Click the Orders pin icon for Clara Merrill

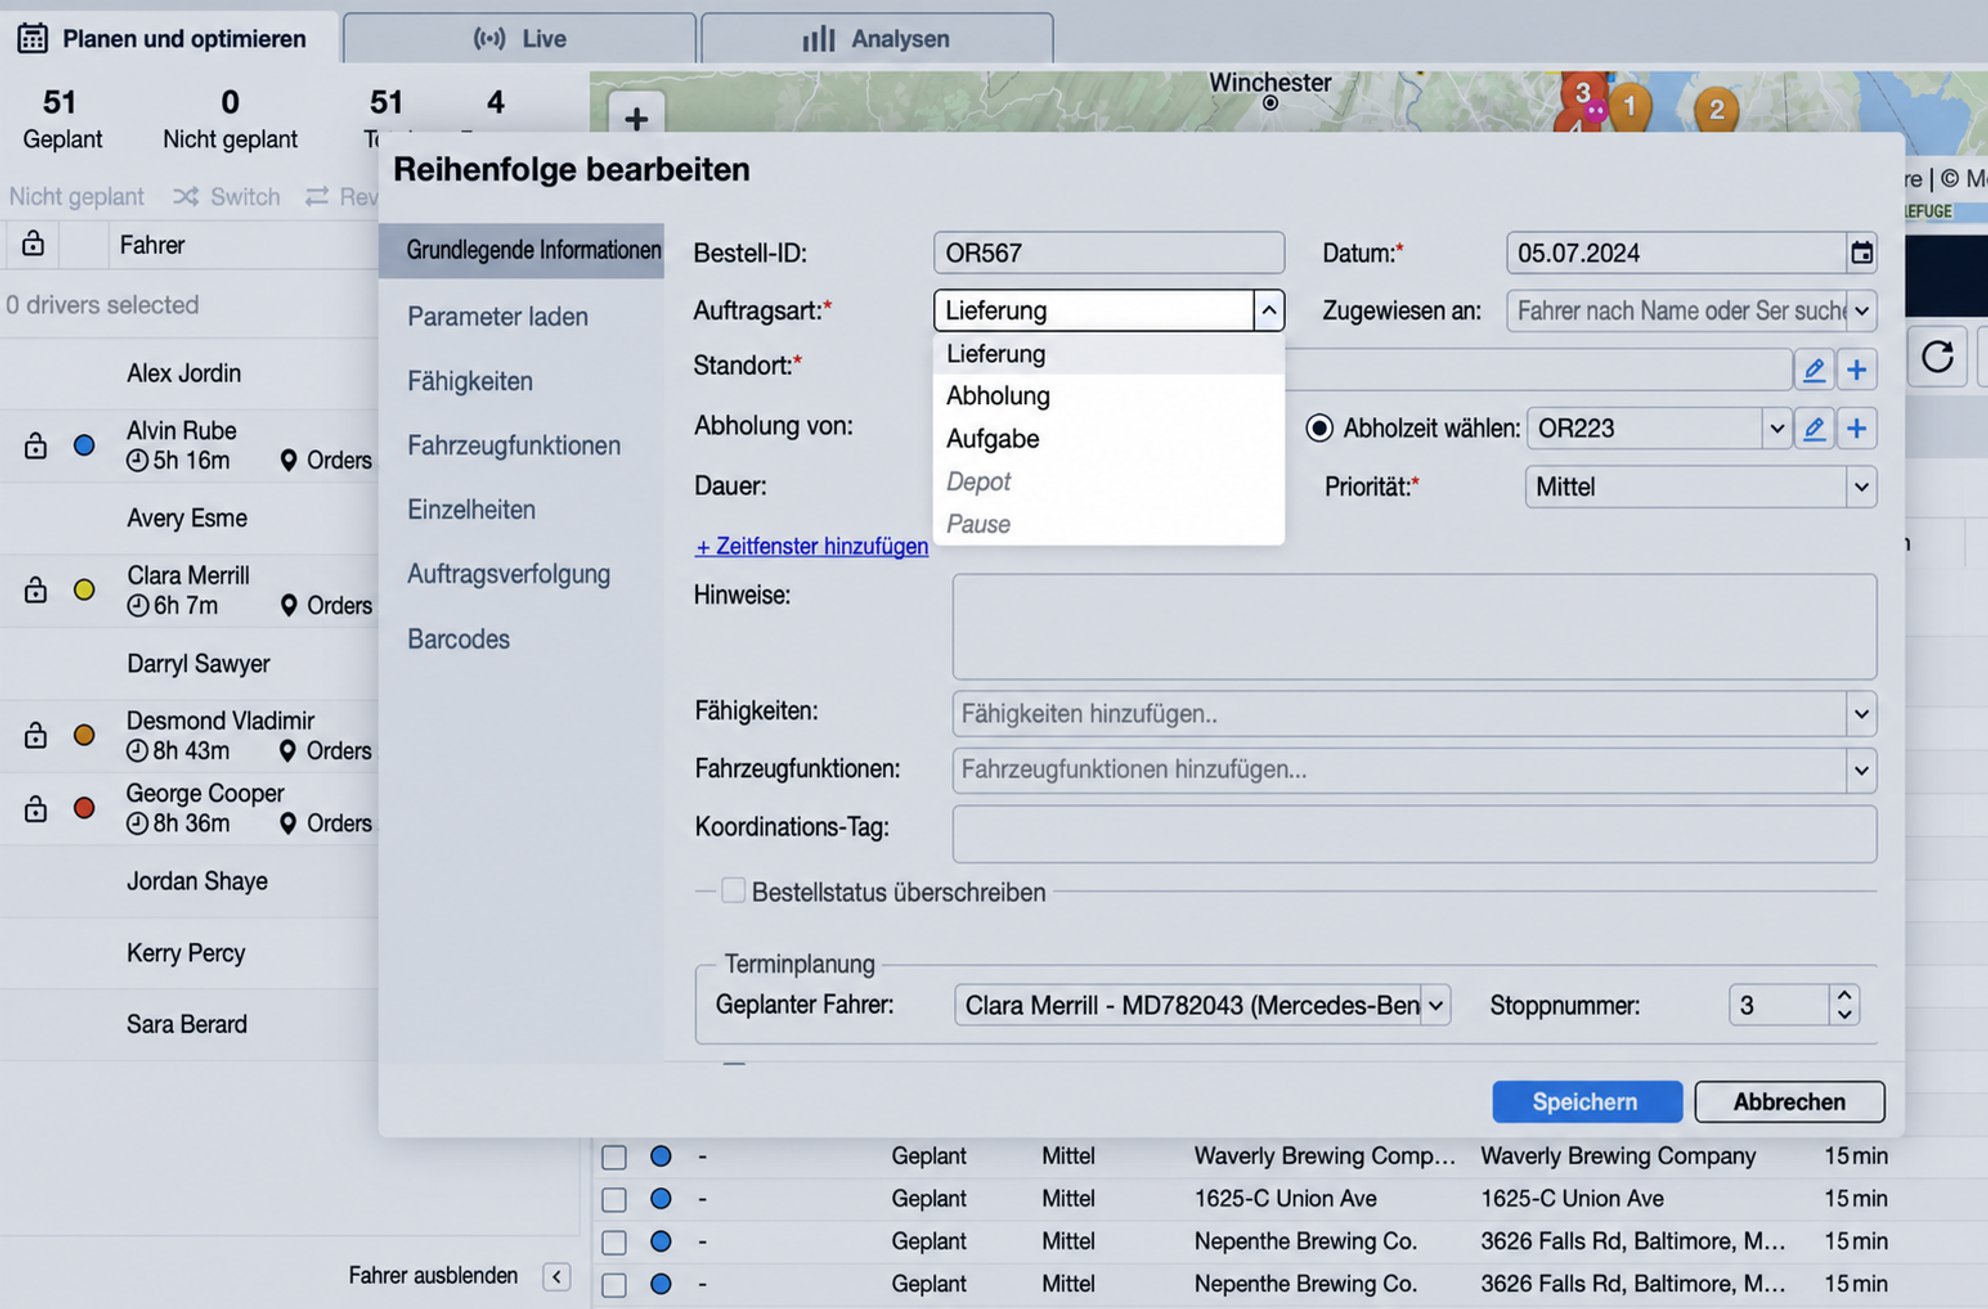coord(289,606)
